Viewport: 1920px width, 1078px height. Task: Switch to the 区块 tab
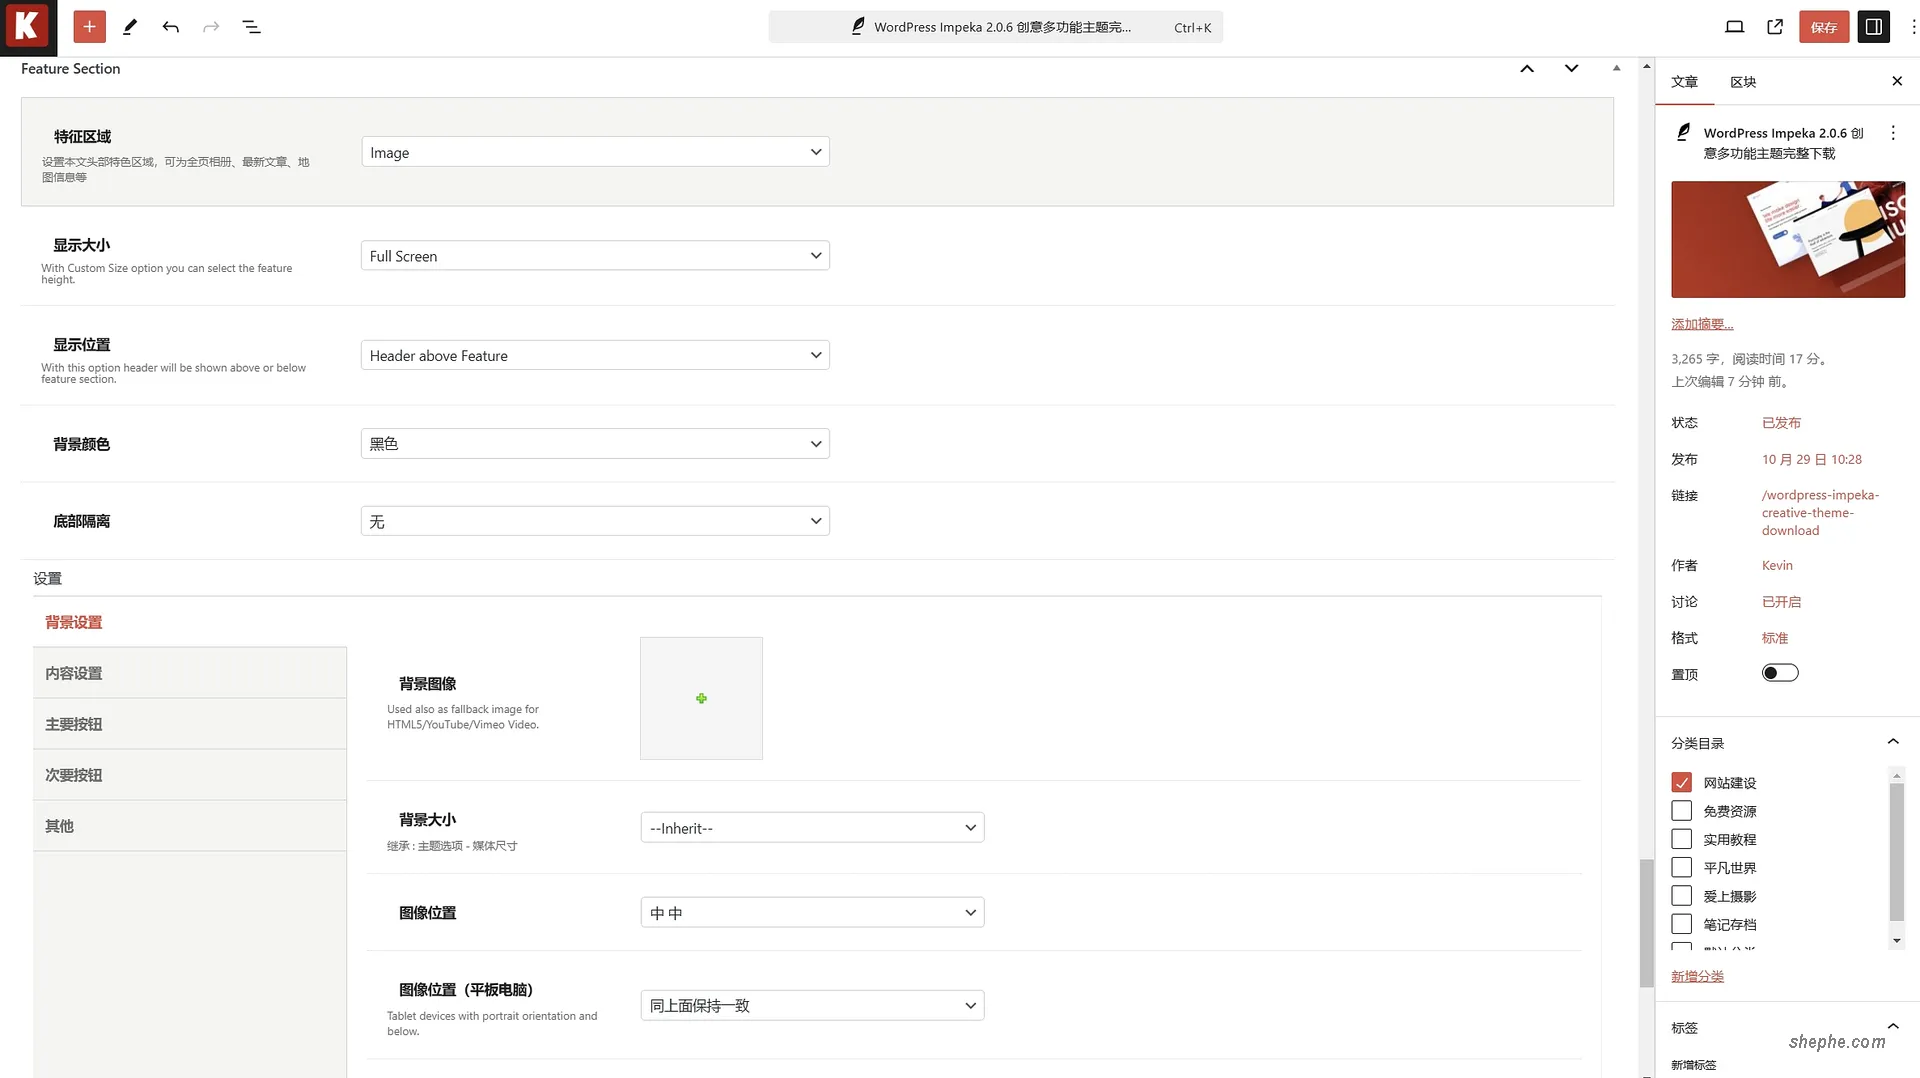1743,82
